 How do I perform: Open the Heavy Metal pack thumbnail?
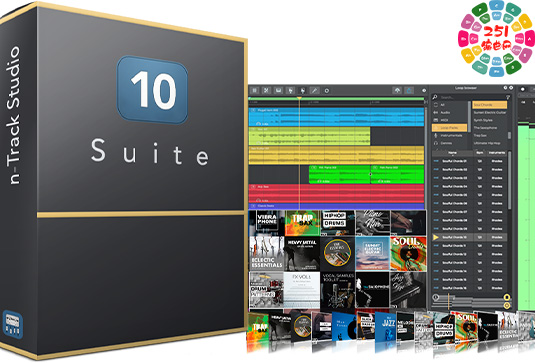tap(302, 254)
